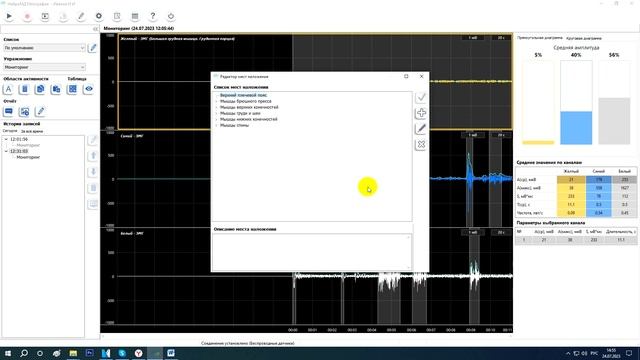Expand 'Мышцы верхних конечностей' tree node
The image size is (640, 360).
click(216, 107)
